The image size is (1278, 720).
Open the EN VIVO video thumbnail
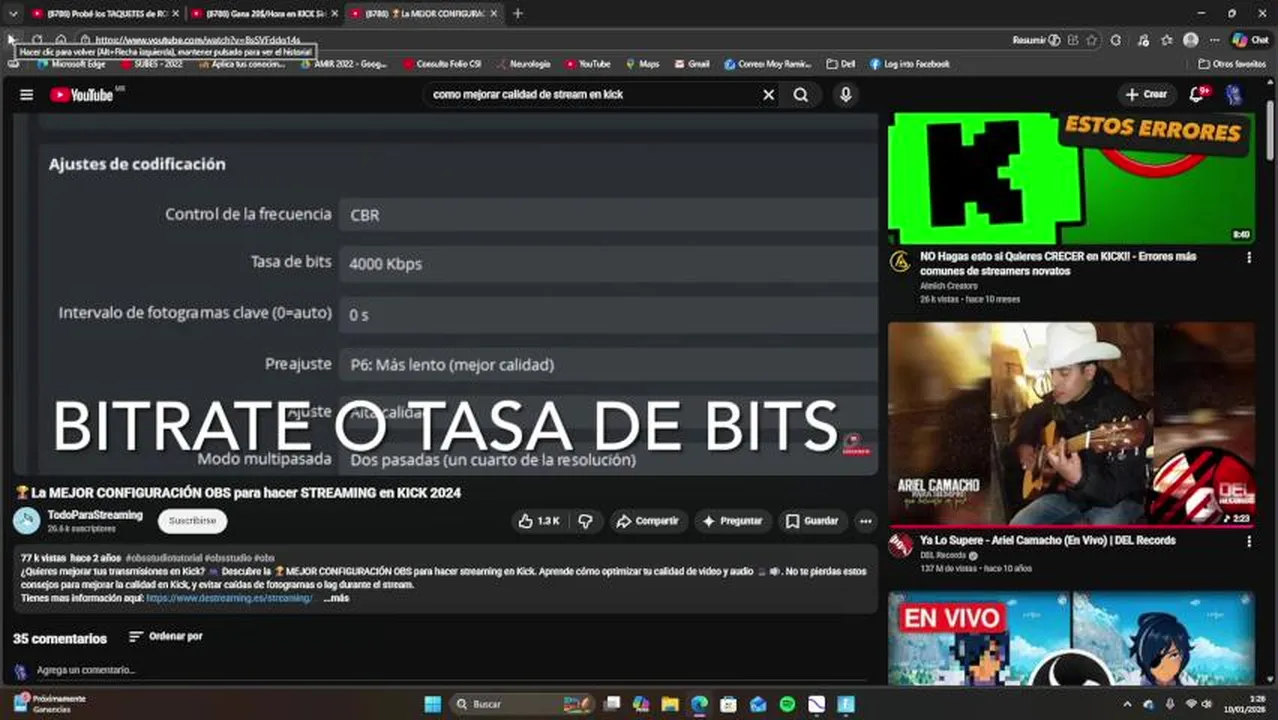1071,638
